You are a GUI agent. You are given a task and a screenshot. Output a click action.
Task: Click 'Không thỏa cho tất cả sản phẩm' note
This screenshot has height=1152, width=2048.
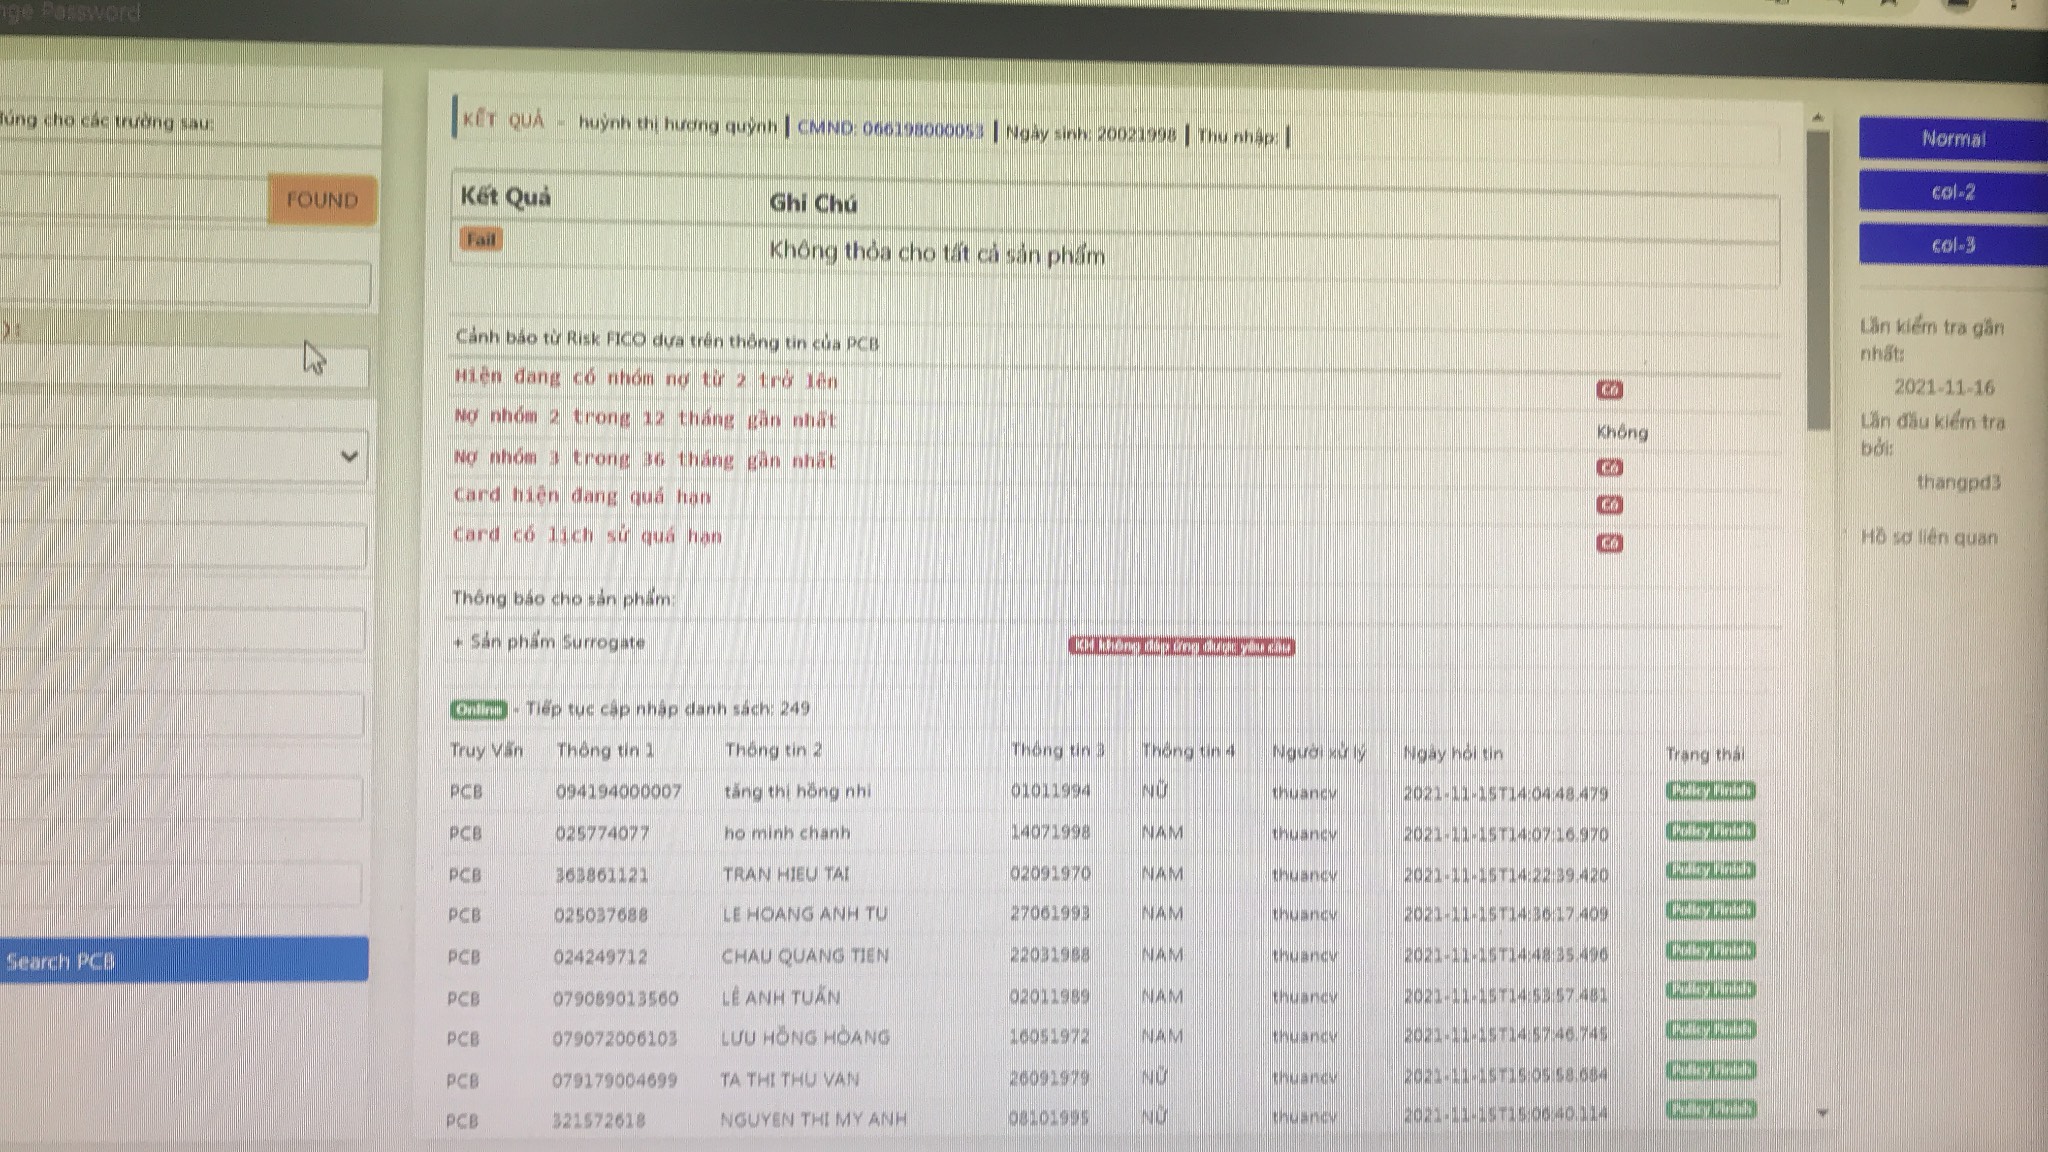[937, 253]
